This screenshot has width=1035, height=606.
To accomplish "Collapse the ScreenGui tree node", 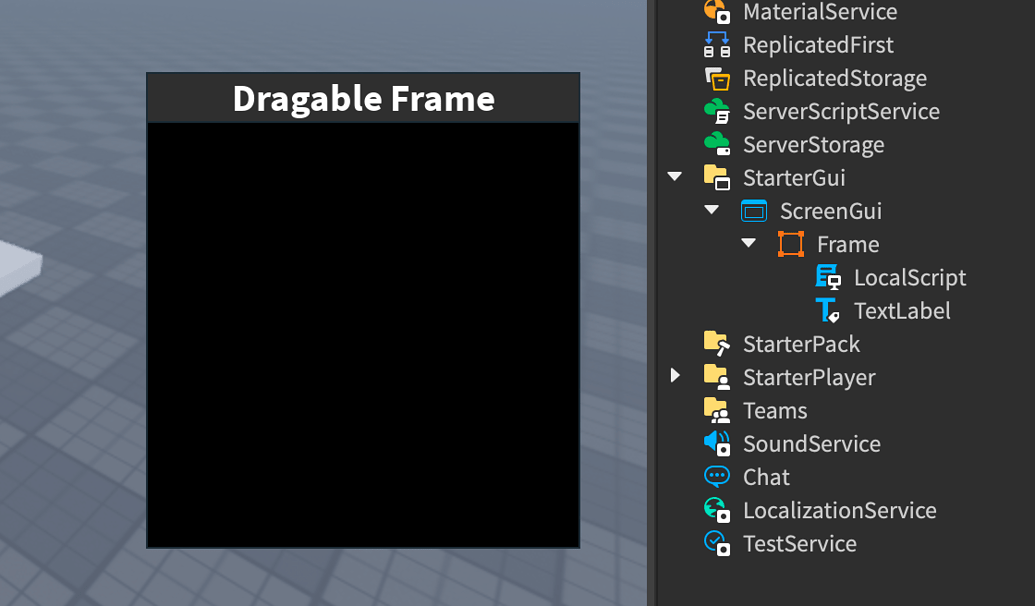I will (x=712, y=210).
